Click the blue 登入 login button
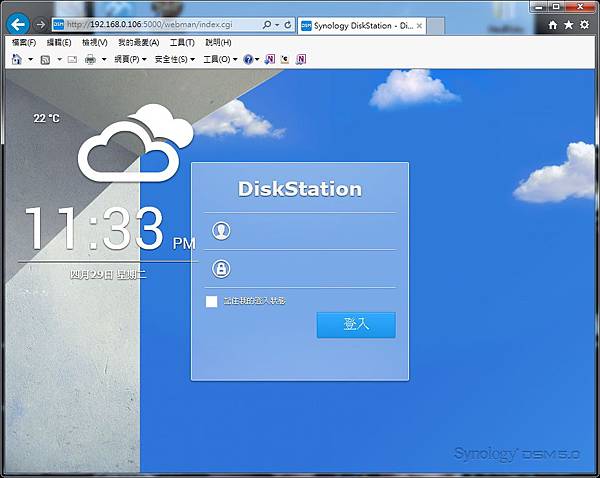Screen dimensions: 600x478 [x=356, y=325]
